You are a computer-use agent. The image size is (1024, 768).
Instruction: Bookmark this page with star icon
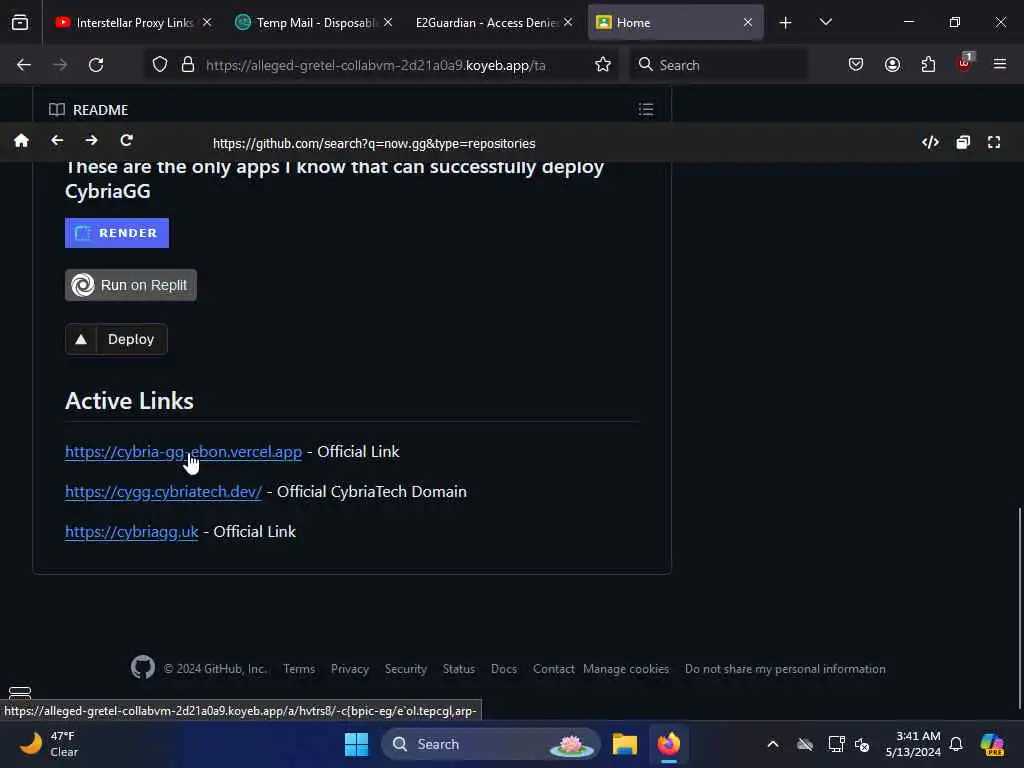(x=603, y=65)
